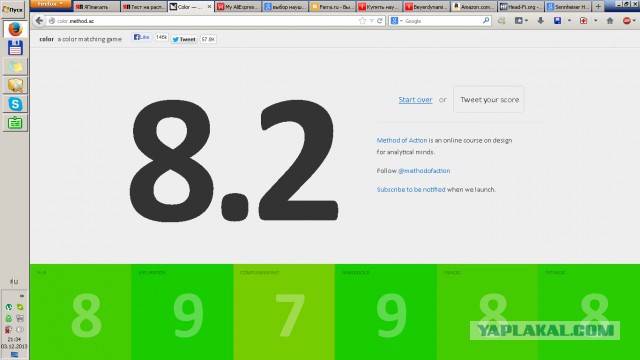The height and width of the screenshot is (360, 640).
Task: Switch to the Sennheiser H... tab
Action: [x=568, y=7]
